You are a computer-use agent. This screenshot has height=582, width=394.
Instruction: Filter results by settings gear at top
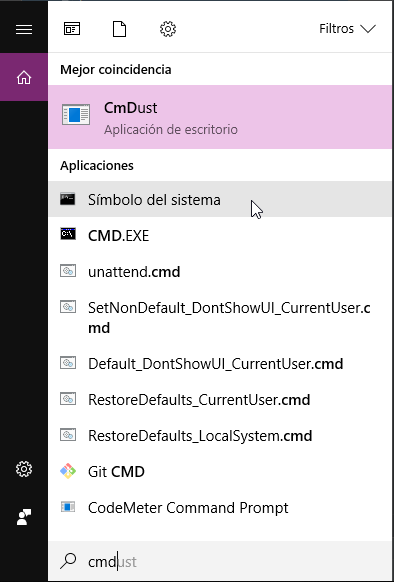pos(167,29)
